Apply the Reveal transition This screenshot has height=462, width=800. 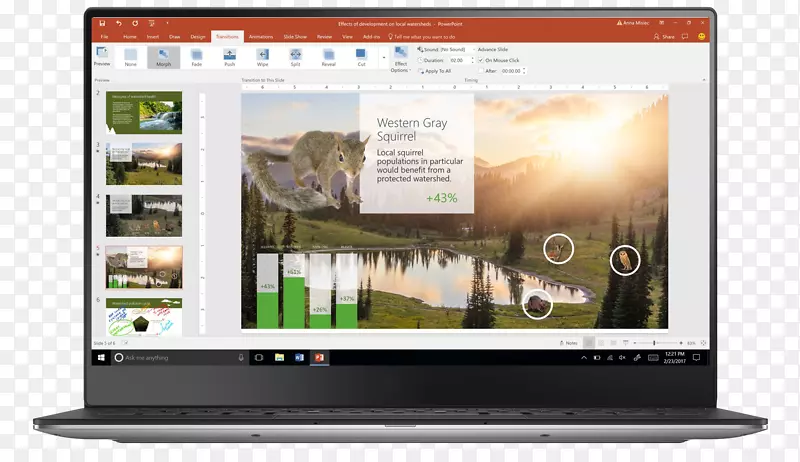pos(328,57)
